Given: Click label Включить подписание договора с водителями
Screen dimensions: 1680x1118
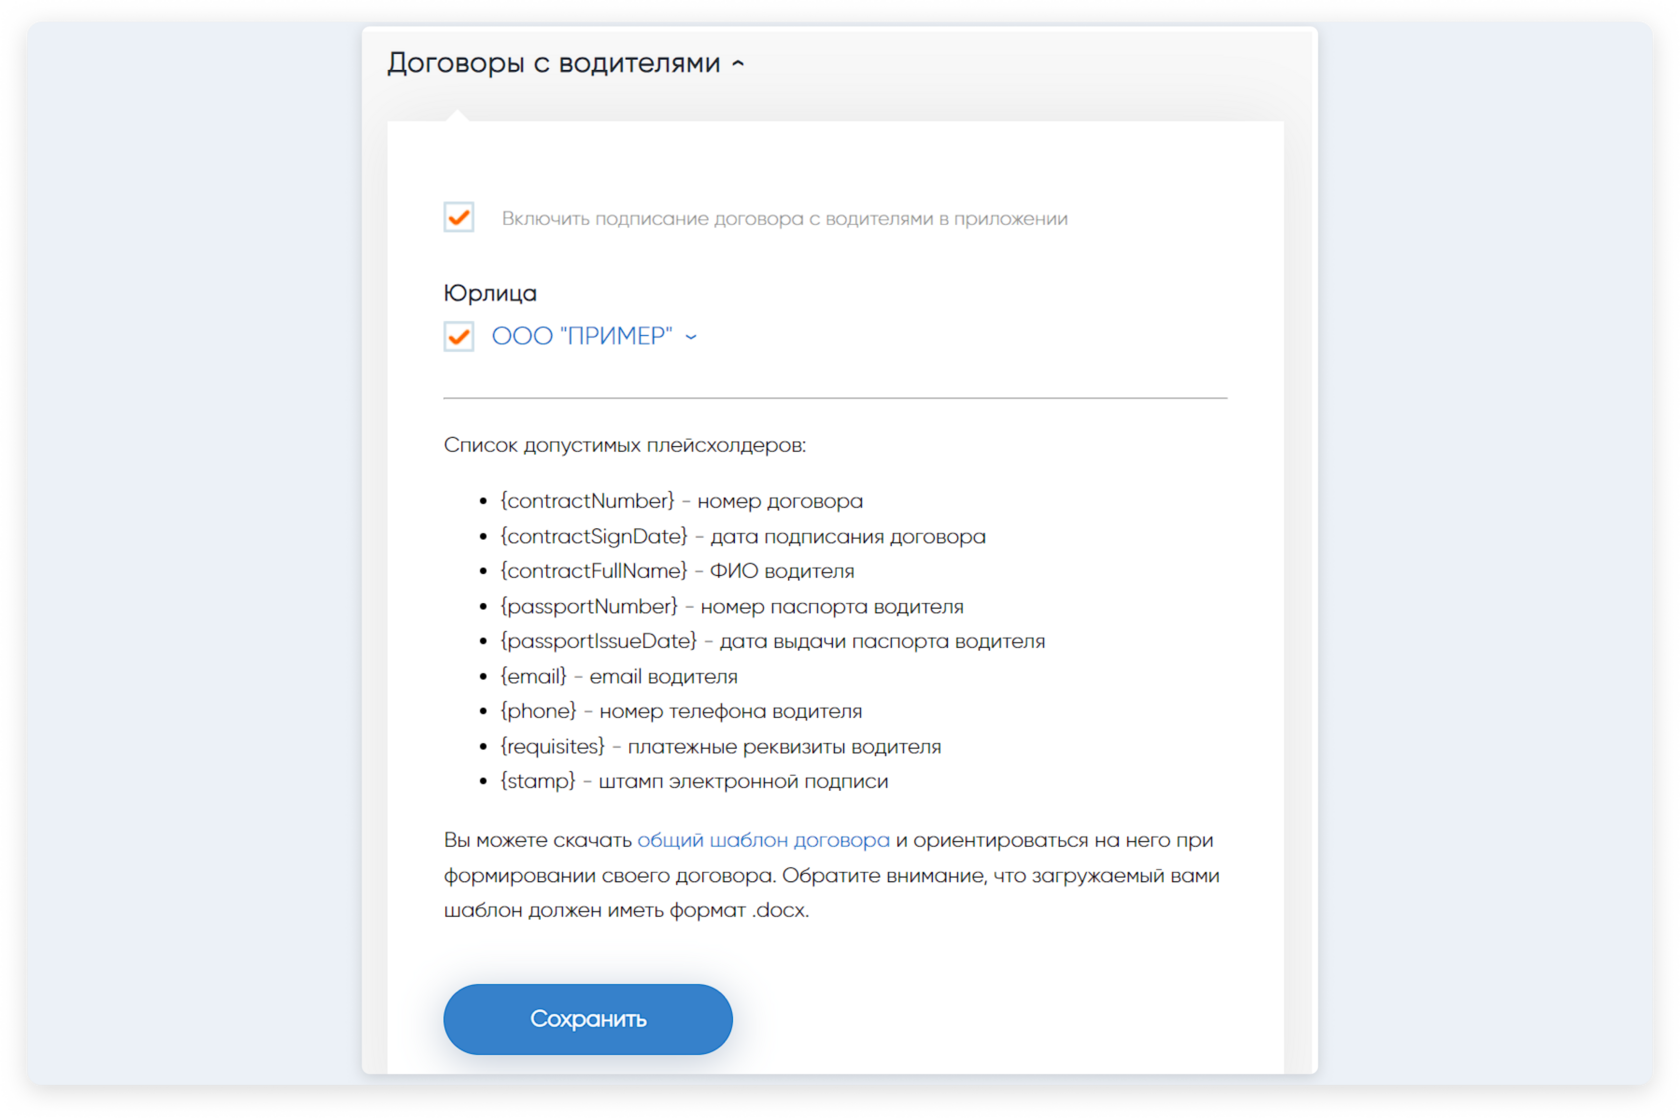Looking at the screenshot, I should (784, 219).
